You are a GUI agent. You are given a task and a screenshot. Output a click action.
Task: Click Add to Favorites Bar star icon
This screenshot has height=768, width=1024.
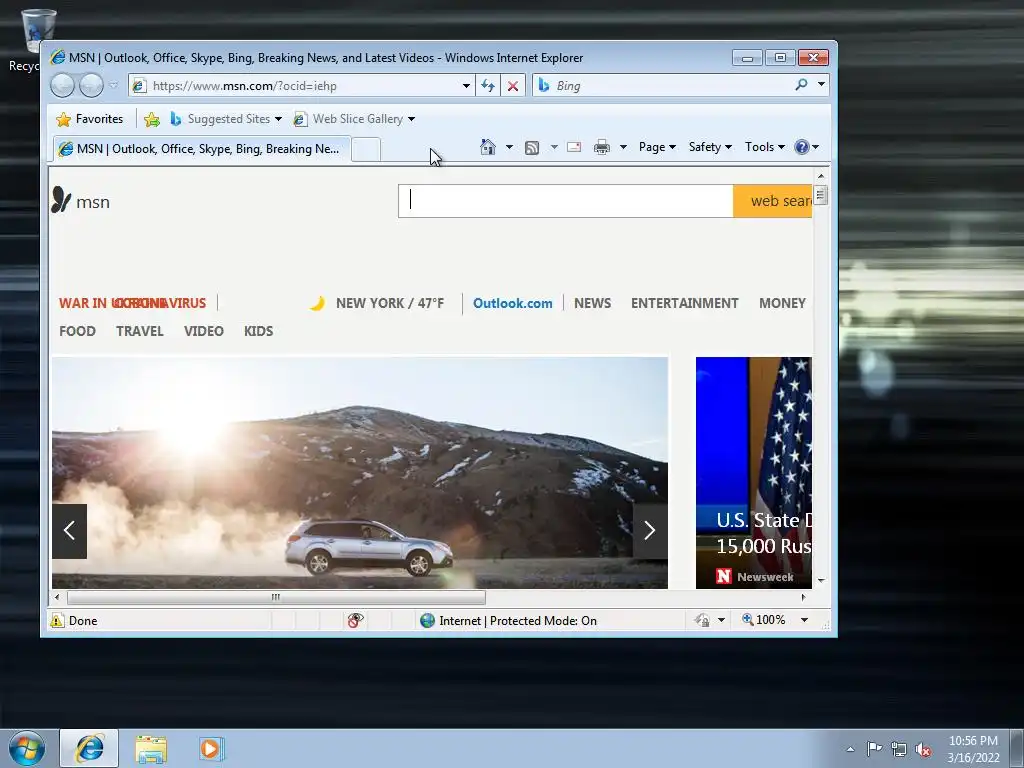[x=152, y=119]
